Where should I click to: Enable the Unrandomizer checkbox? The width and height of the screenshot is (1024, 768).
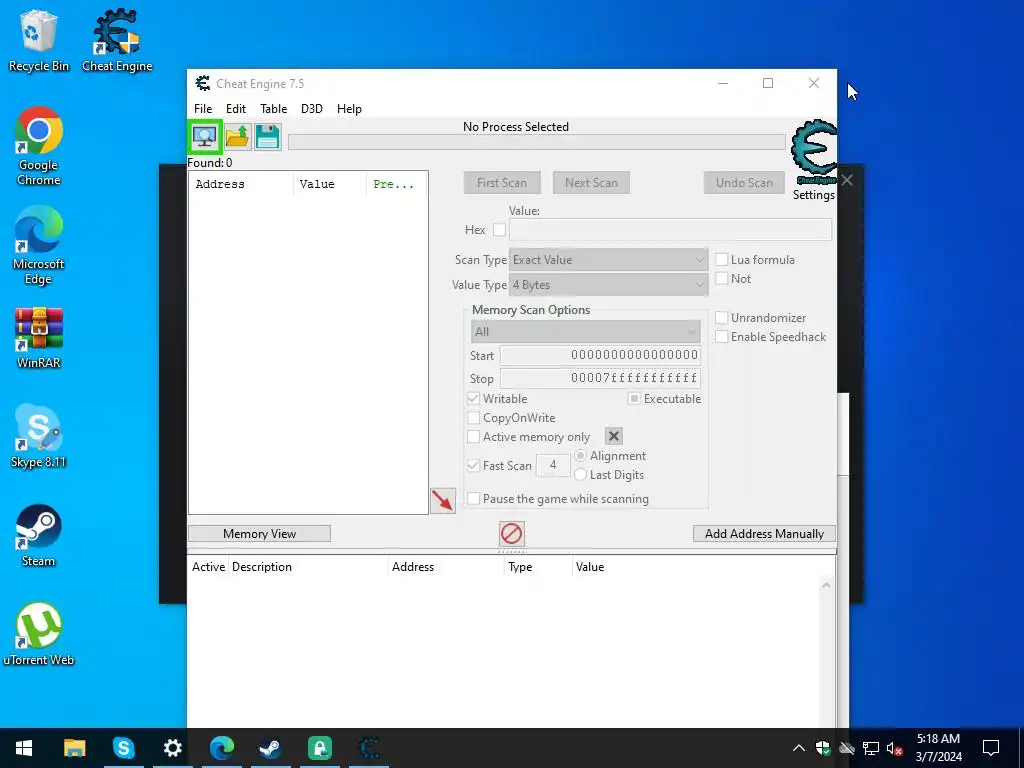point(722,317)
